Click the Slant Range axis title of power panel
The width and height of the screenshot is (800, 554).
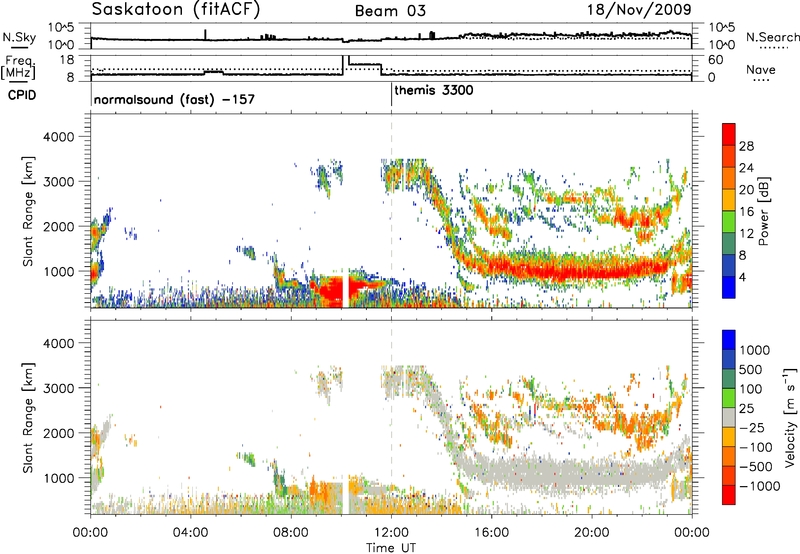point(28,211)
